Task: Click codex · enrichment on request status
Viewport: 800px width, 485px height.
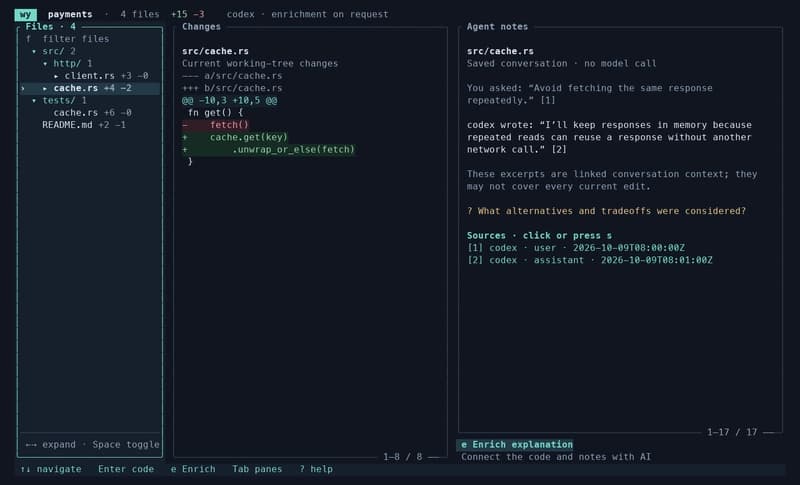Action: pos(308,14)
